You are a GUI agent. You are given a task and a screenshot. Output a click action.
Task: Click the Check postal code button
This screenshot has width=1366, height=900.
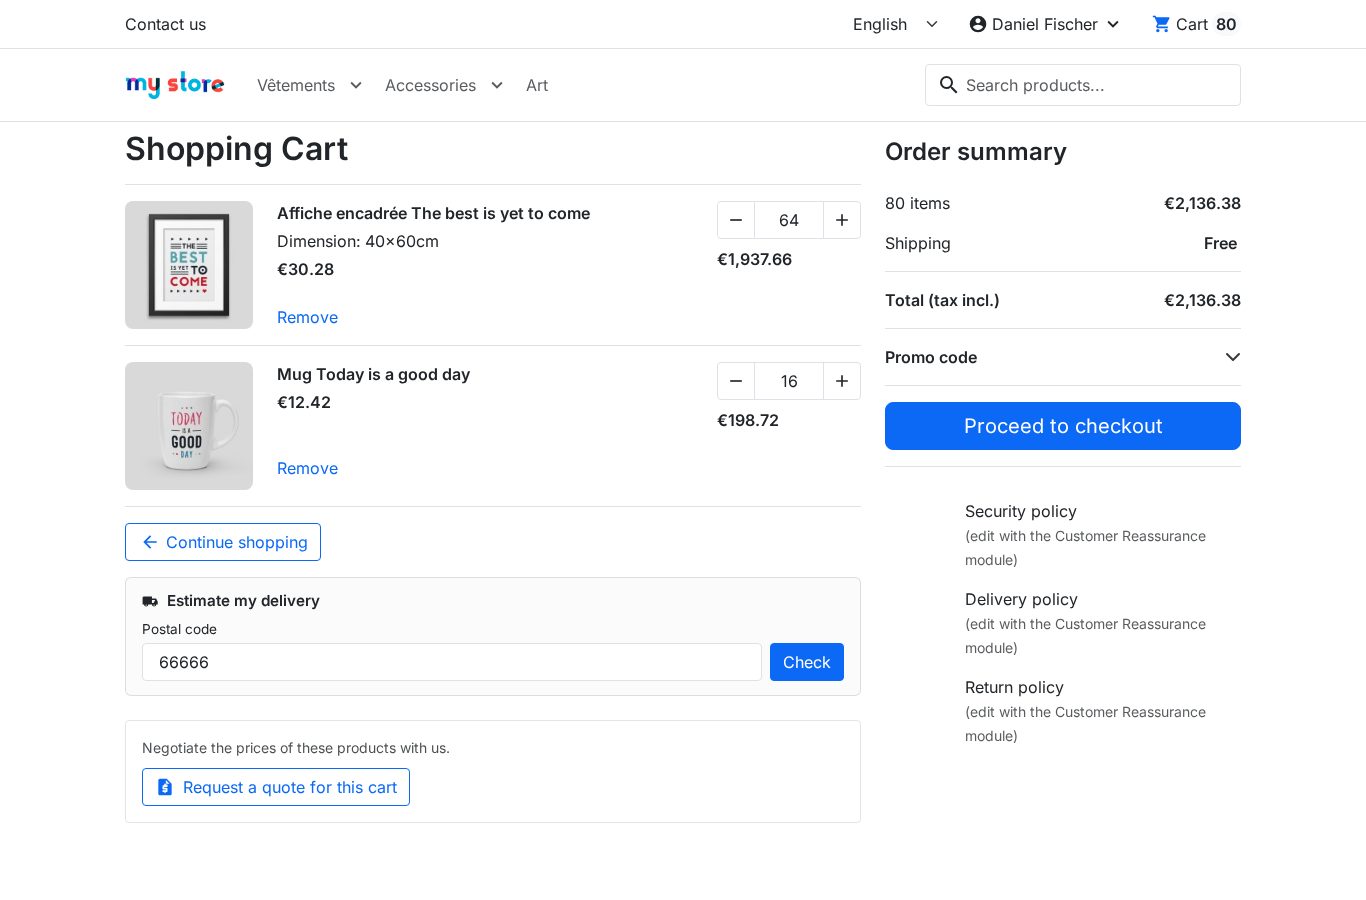point(807,662)
